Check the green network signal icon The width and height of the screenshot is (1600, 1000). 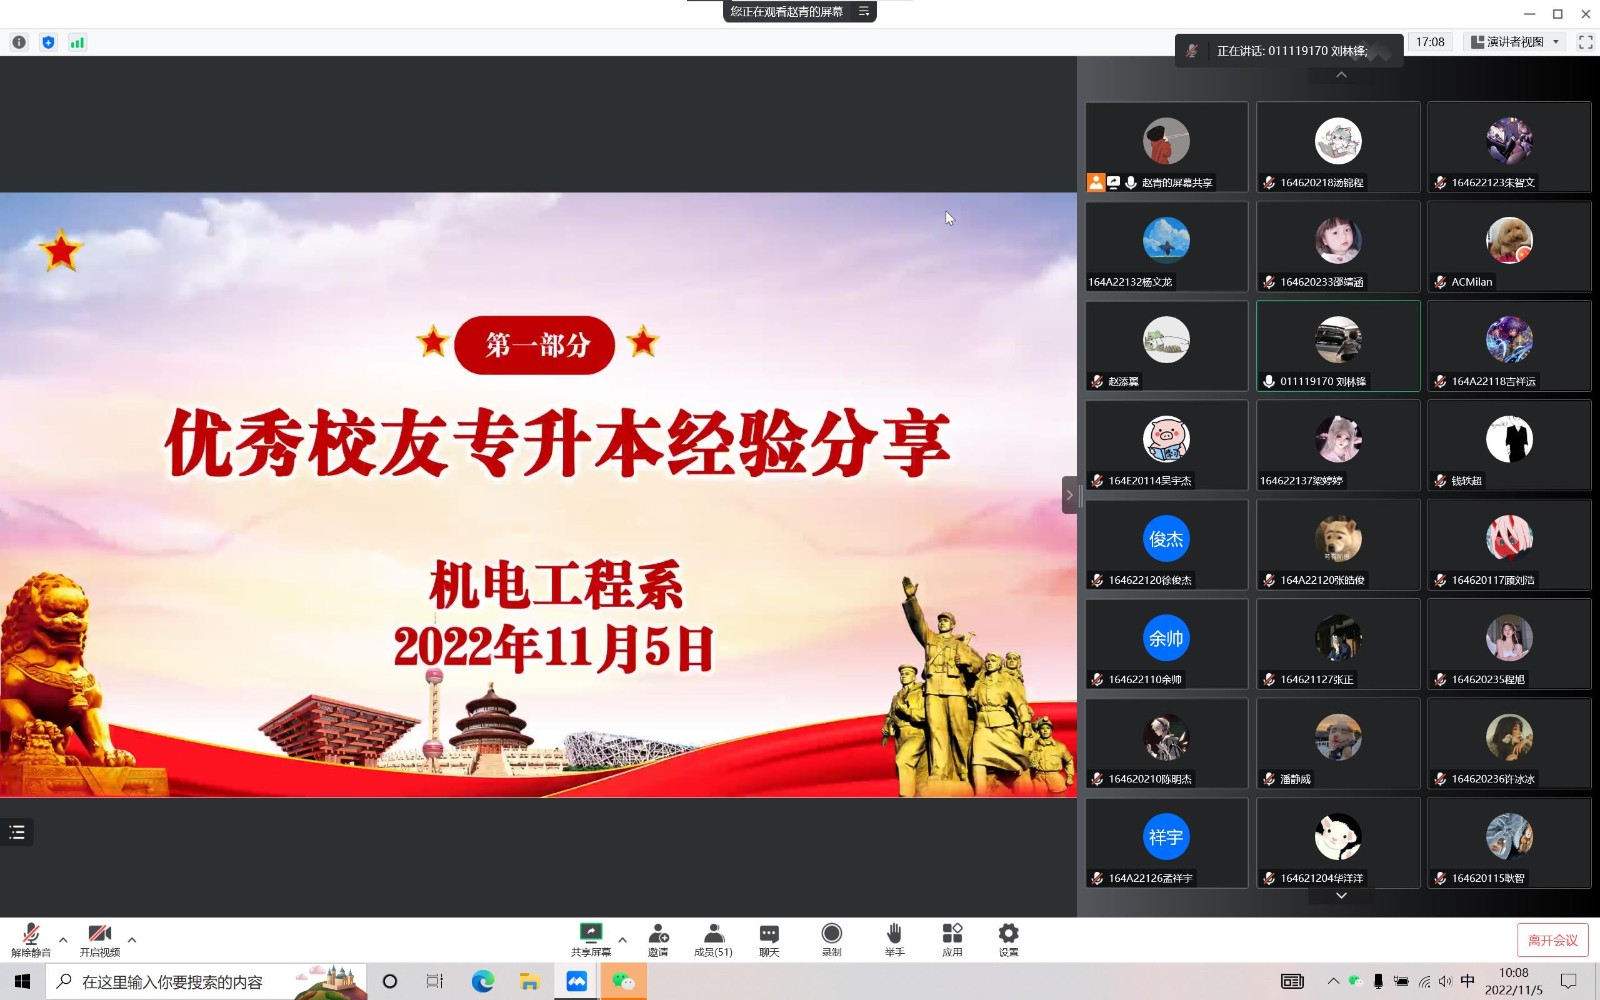point(77,42)
